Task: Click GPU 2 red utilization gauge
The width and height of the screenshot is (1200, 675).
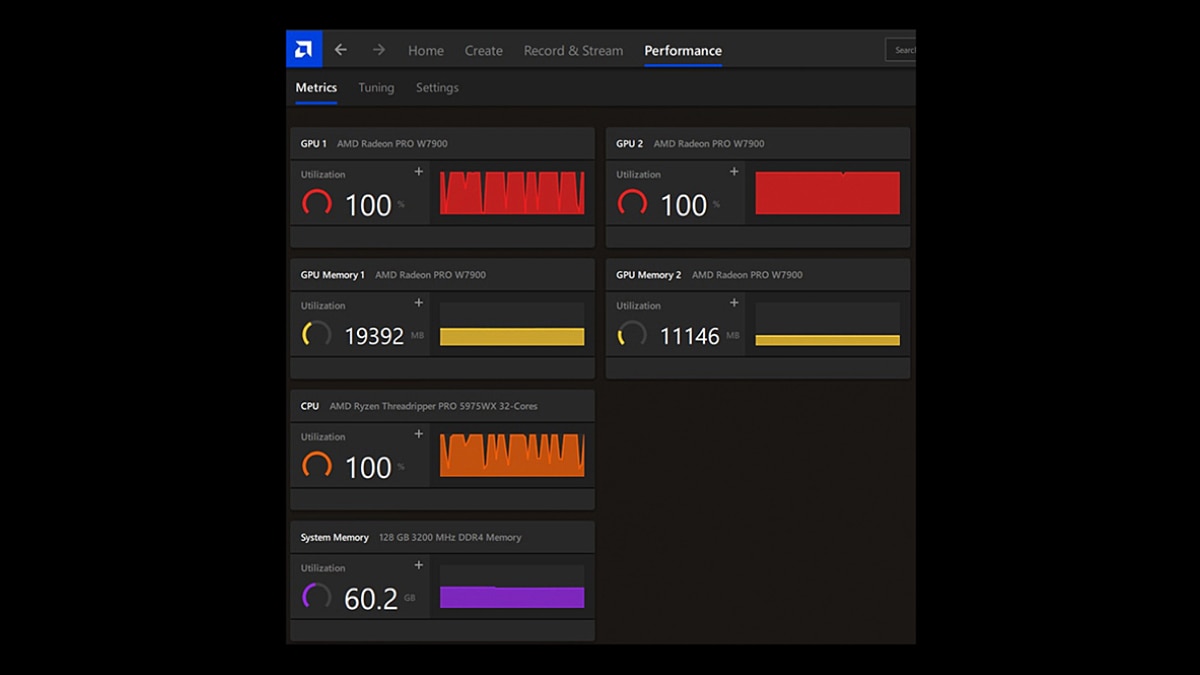Action: pos(632,204)
